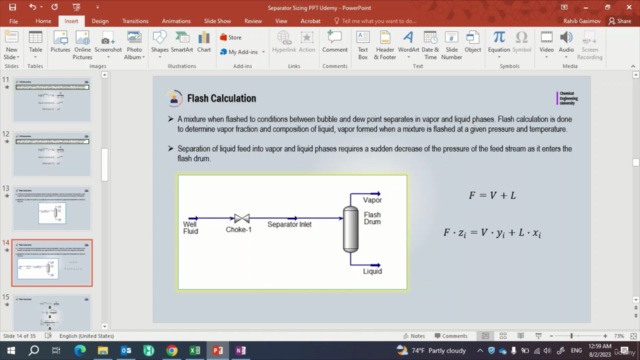
Task: Add a Comment from the ribbon
Action: pos(335,42)
